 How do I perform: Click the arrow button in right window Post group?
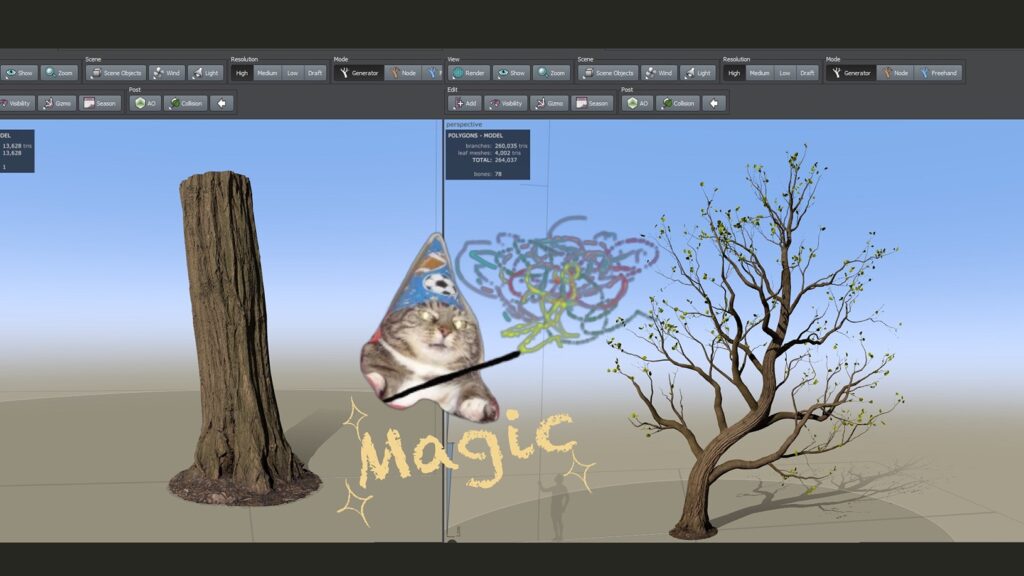click(x=714, y=103)
